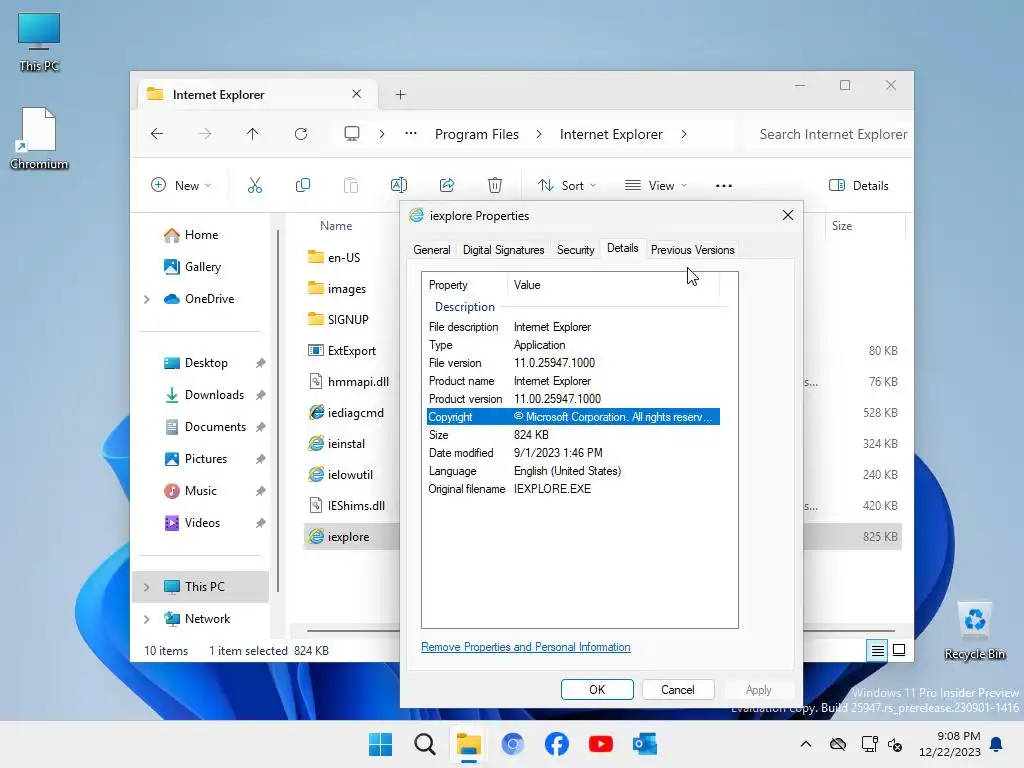Screen dimensions: 1024x768
Task: Close the iexplore Properties dialog
Action: click(x=788, y=215)
